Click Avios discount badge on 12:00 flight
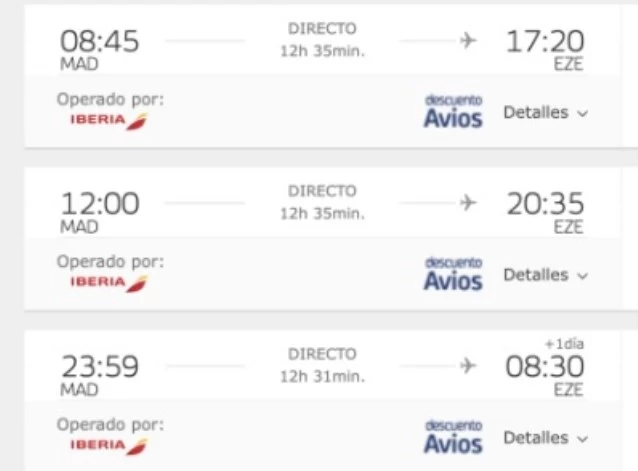The width and height of the screenshot is (638, 471). (x=453, y=274)
